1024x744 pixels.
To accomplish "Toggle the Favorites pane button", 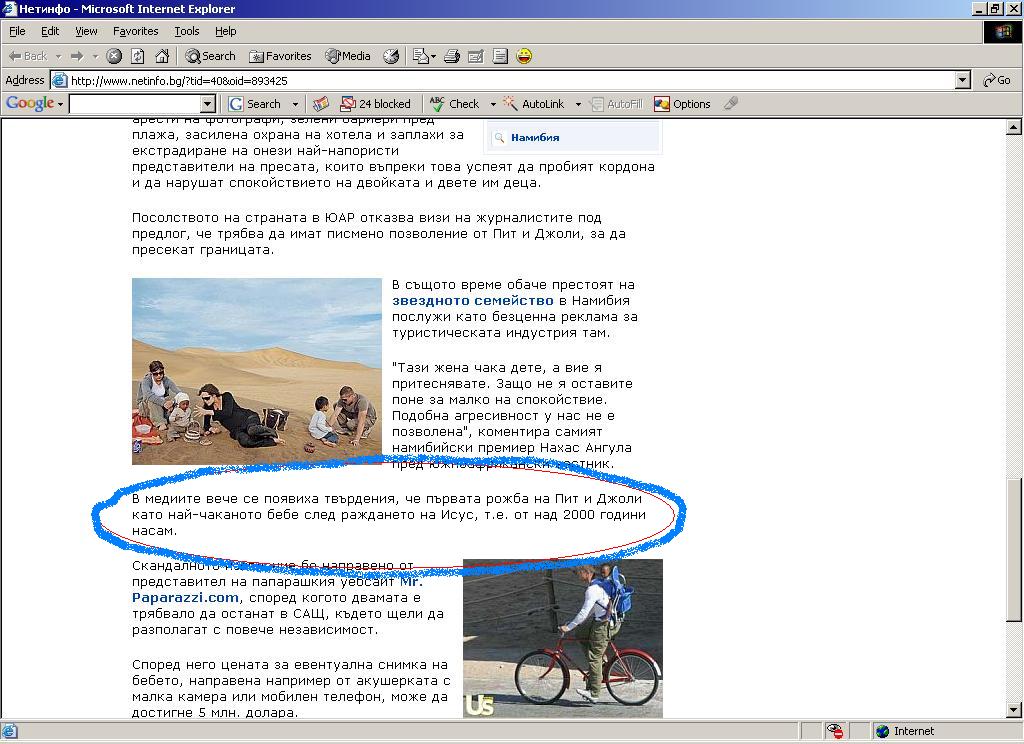I will click(280, 56).
